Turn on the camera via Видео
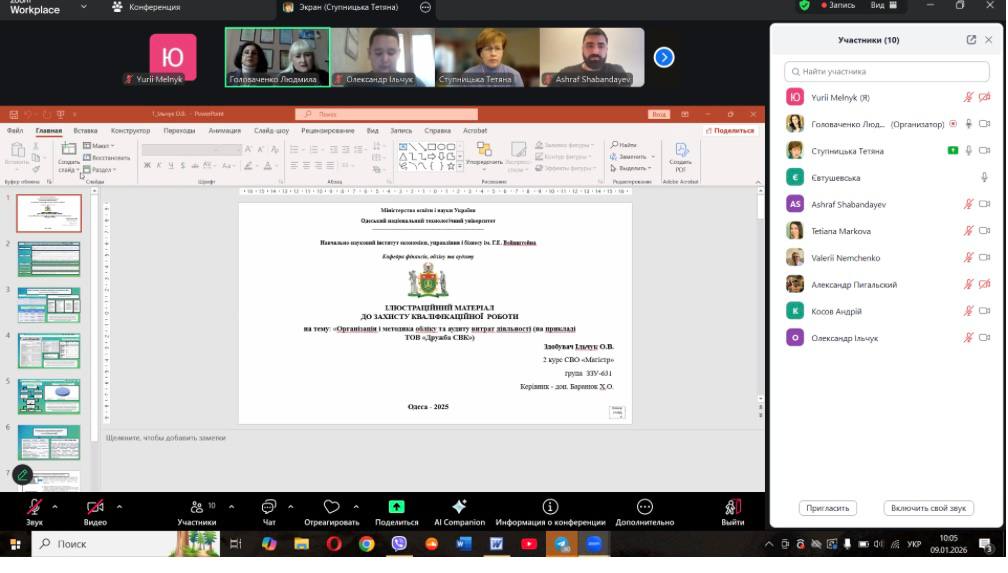Screen dimensions: 1008x573 point(95,511)
